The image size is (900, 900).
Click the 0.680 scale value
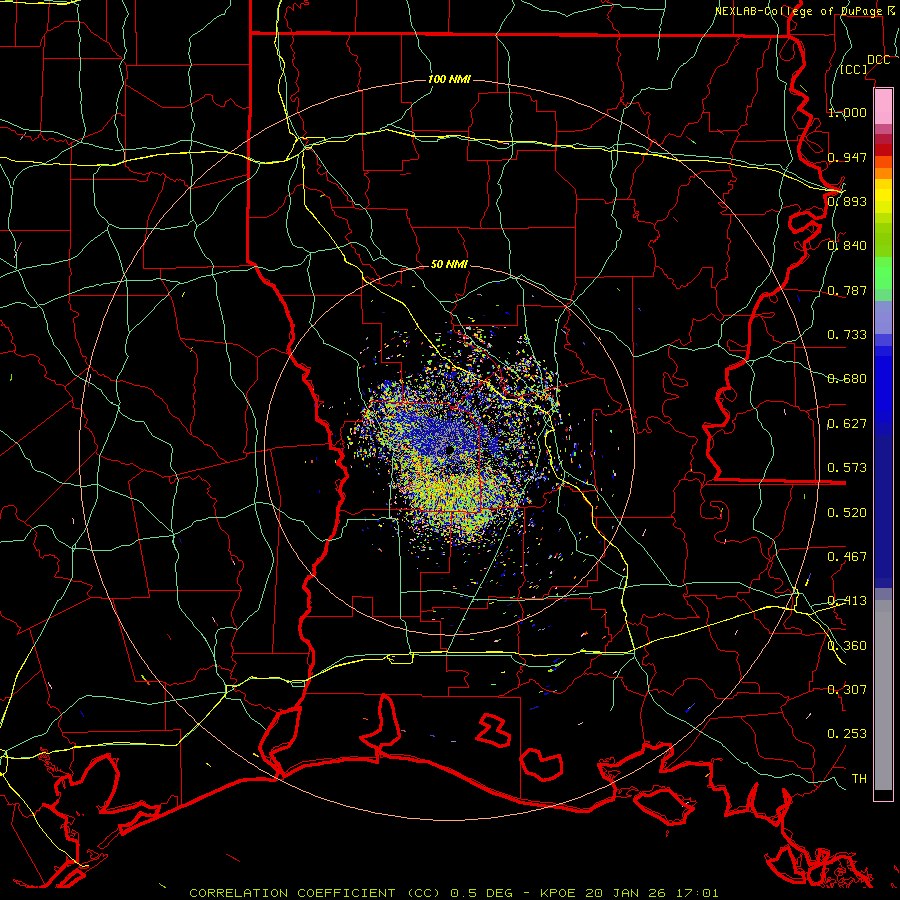click(847, 379)
